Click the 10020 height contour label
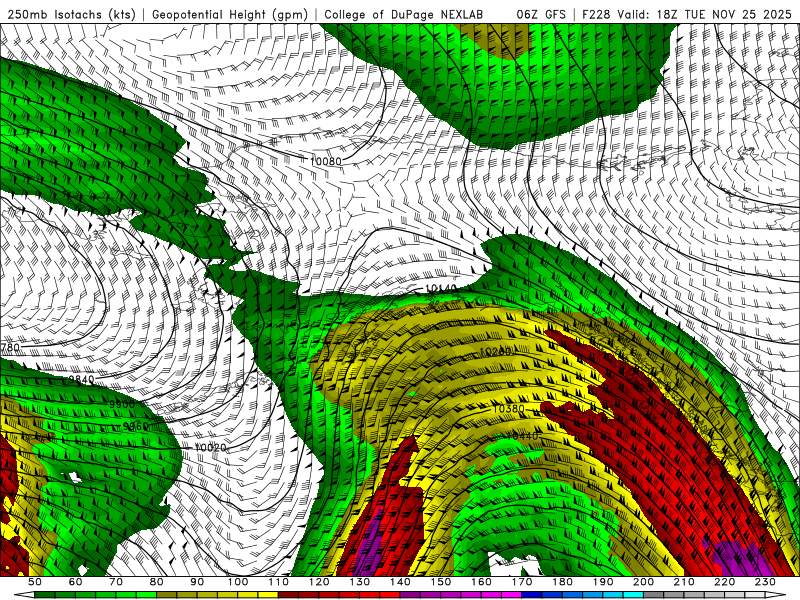 (x=211, y=447)
